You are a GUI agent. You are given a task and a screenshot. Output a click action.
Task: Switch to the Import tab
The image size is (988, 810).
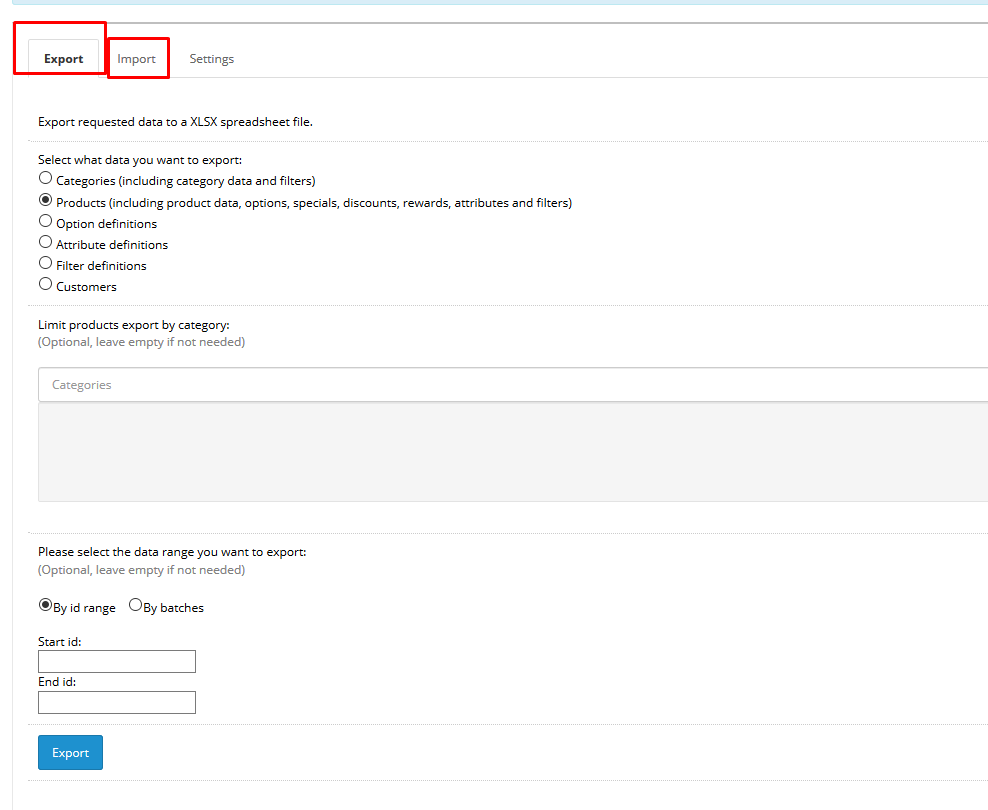click(x=137, y=59)
